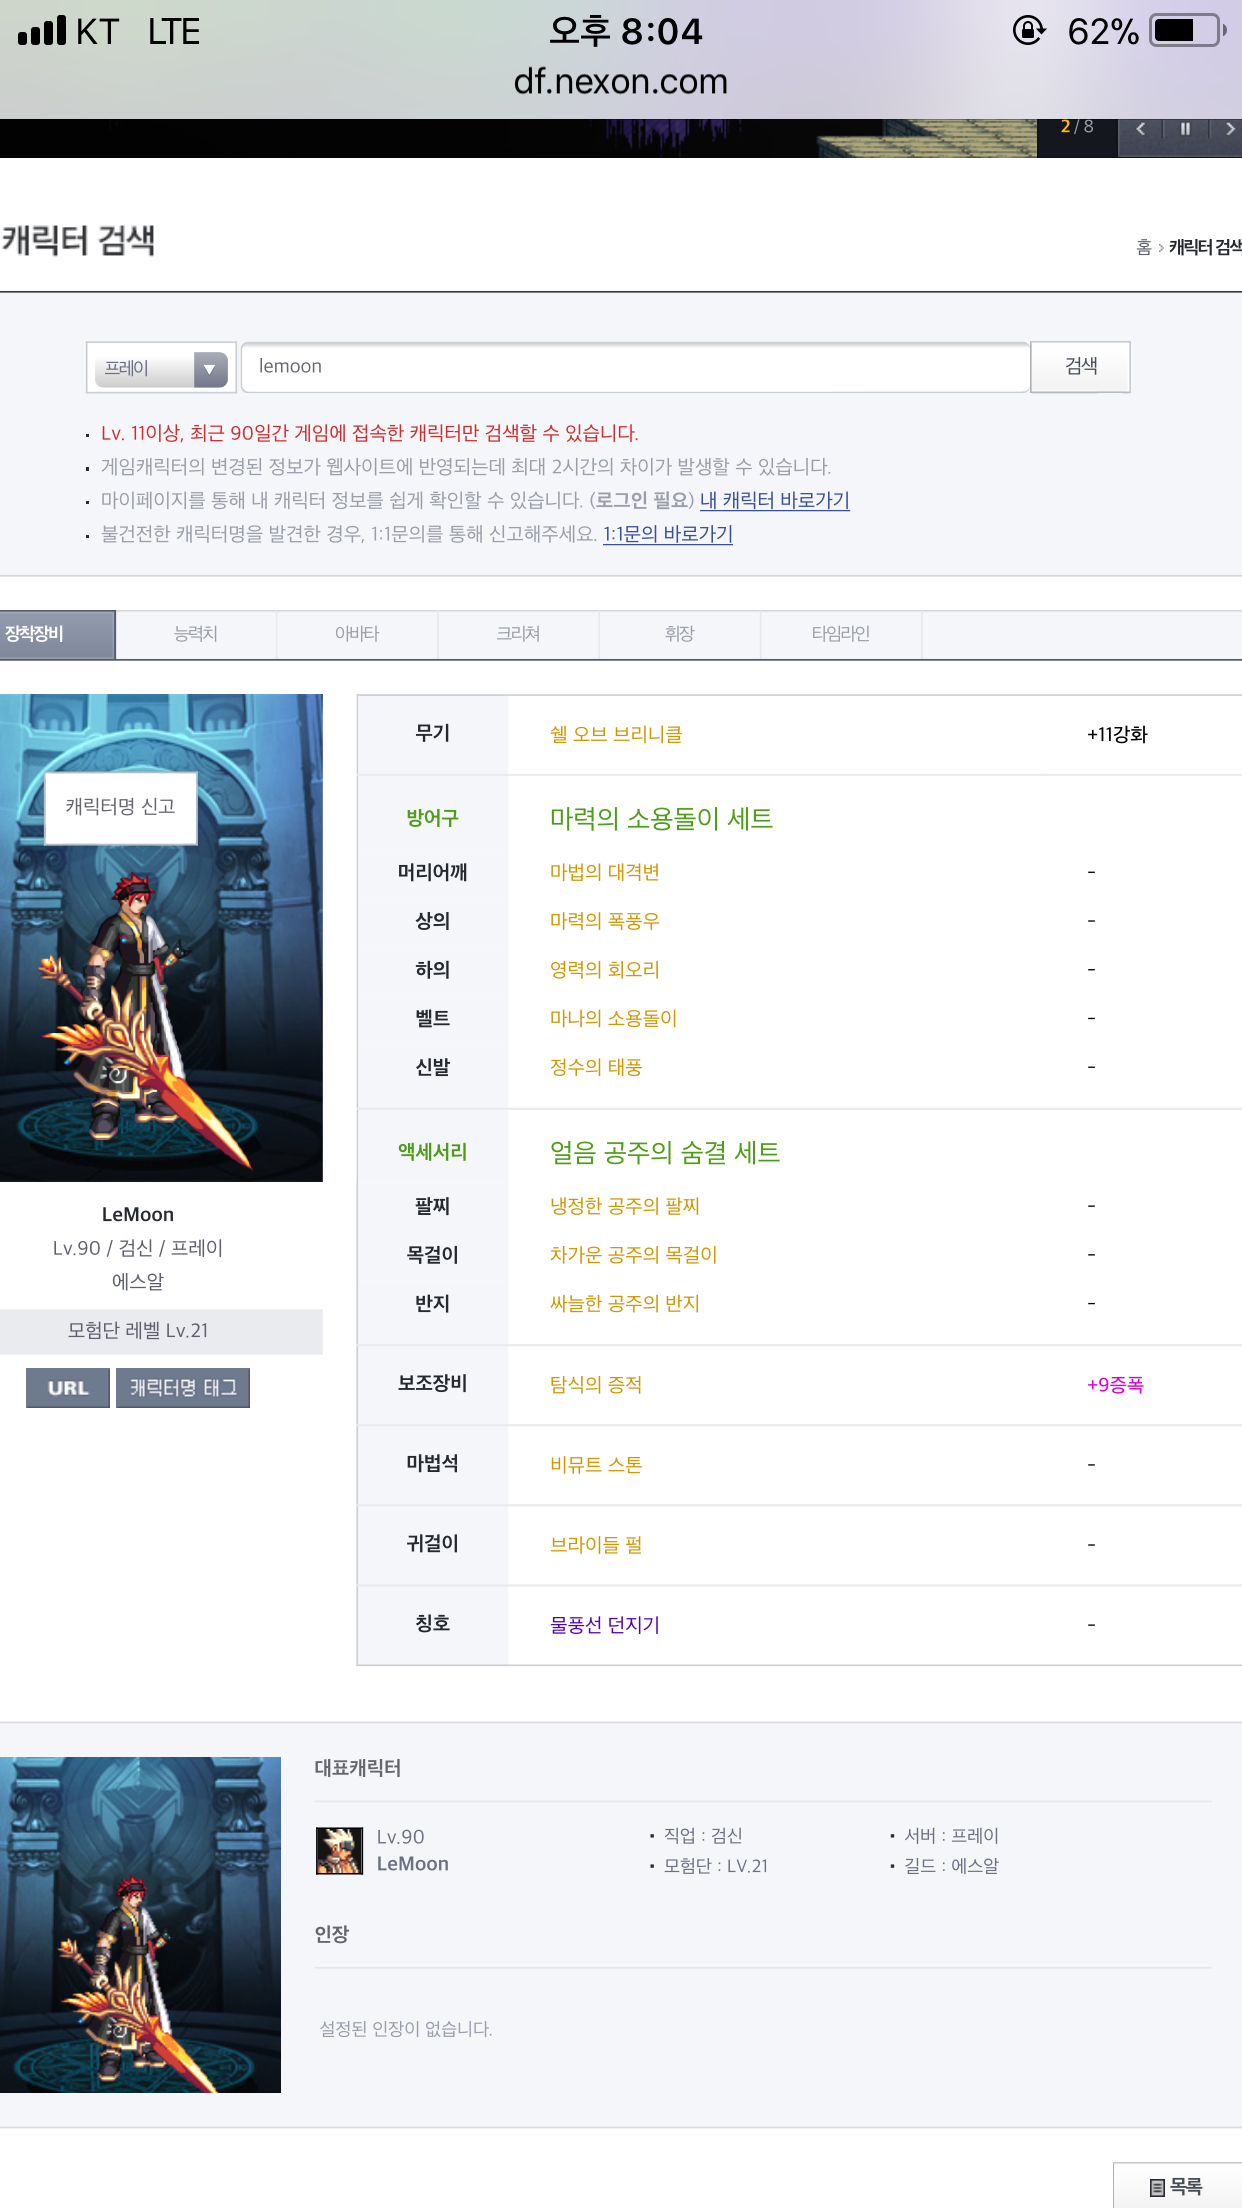Image resolution: width=1242 pixels, height=2208 pixels.
Task: Click bracelet 냉정한 공주의 팔찌
Action: coord(625,1207)
